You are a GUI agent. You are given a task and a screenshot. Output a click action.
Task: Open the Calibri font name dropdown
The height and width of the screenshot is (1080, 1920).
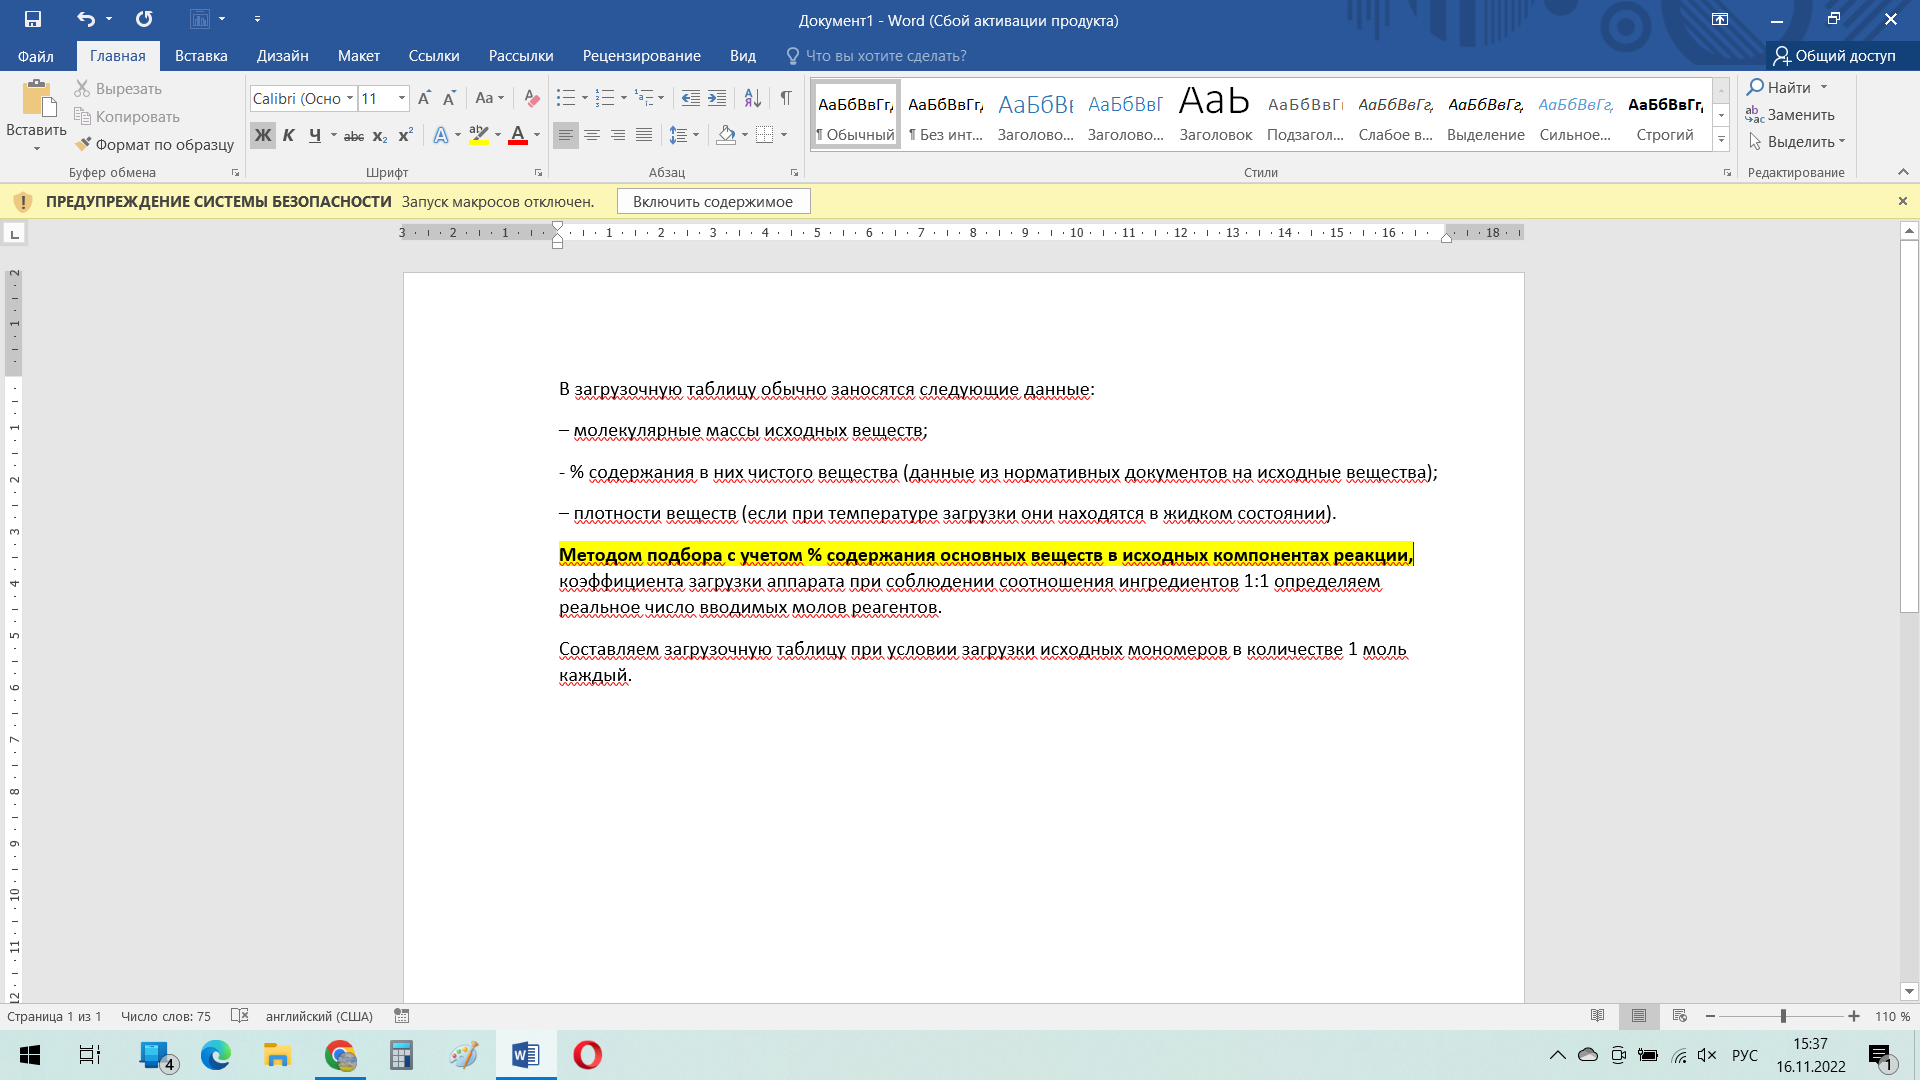pos(350,98)
